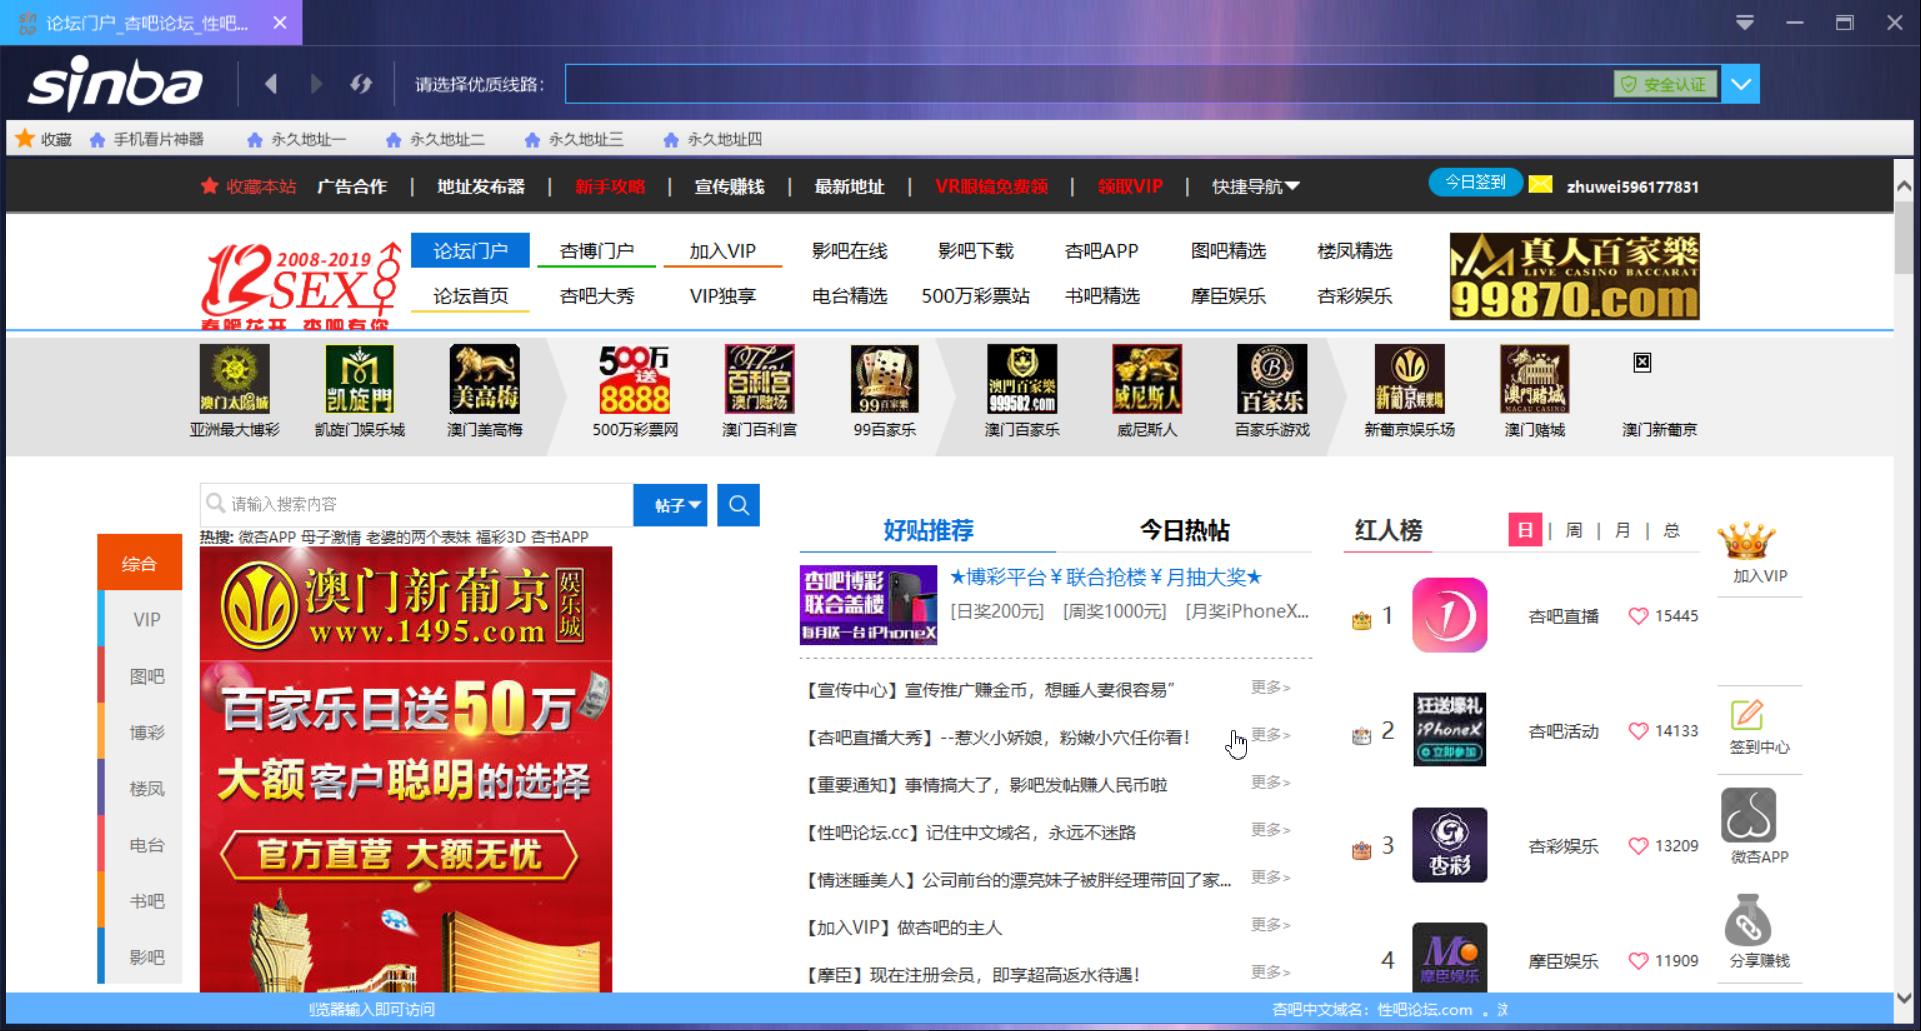Open the window menu triangle in title bar
This screenshot has width=1921, height=1031.
click(x=1745, y=22)
